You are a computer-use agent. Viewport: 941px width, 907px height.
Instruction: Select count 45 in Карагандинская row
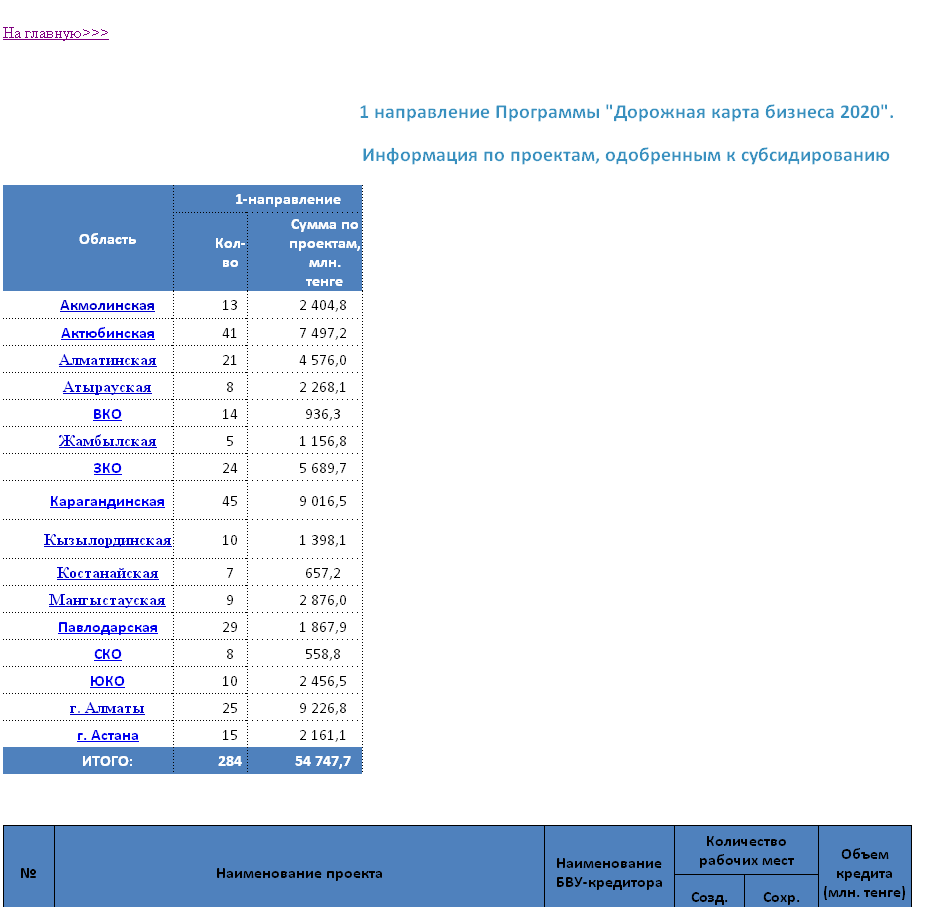pyautogui.click(x=230, y=501)
